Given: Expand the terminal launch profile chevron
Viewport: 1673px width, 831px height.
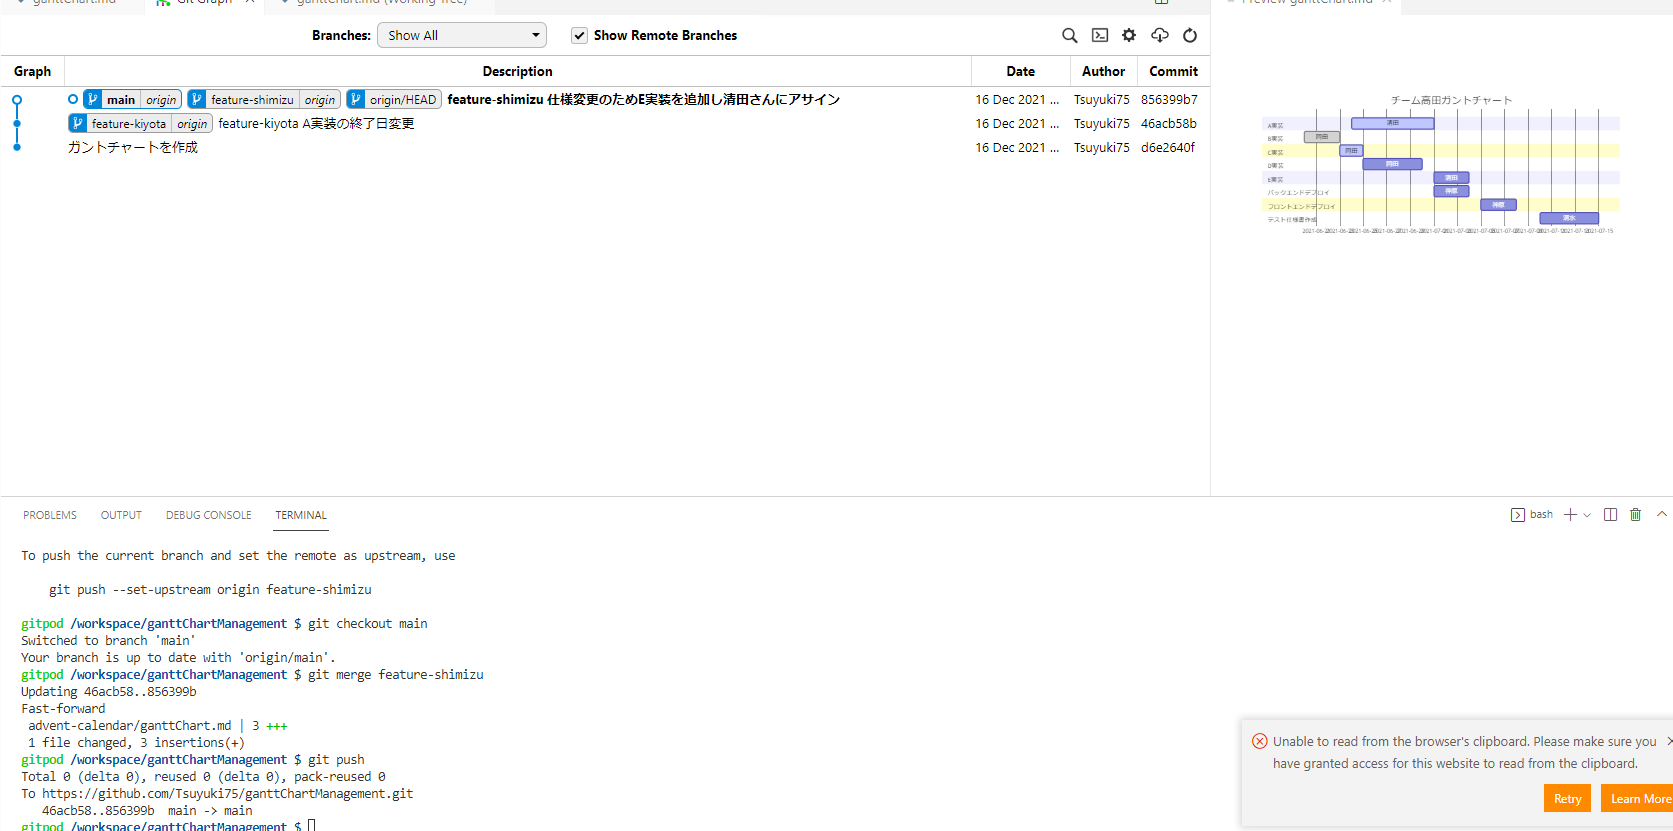Looking at the screenshot, I should pos(1587,515).
